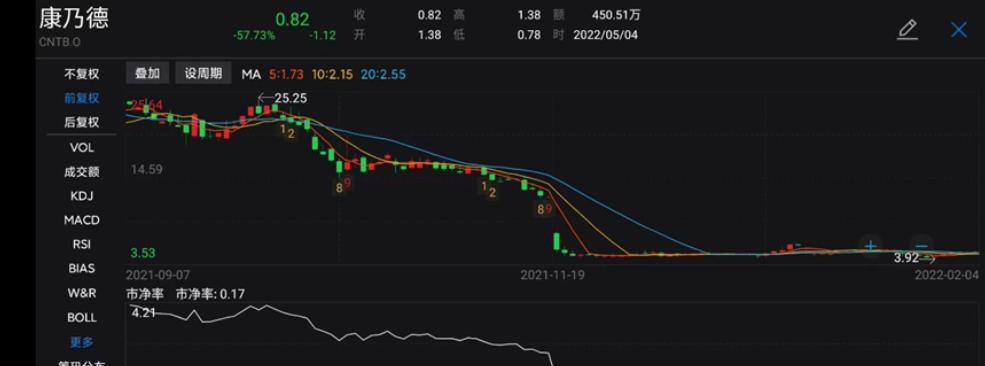985x366 pixels.
Task: Click the 叠加 overlay button
Action: click(x=148, y=73)
